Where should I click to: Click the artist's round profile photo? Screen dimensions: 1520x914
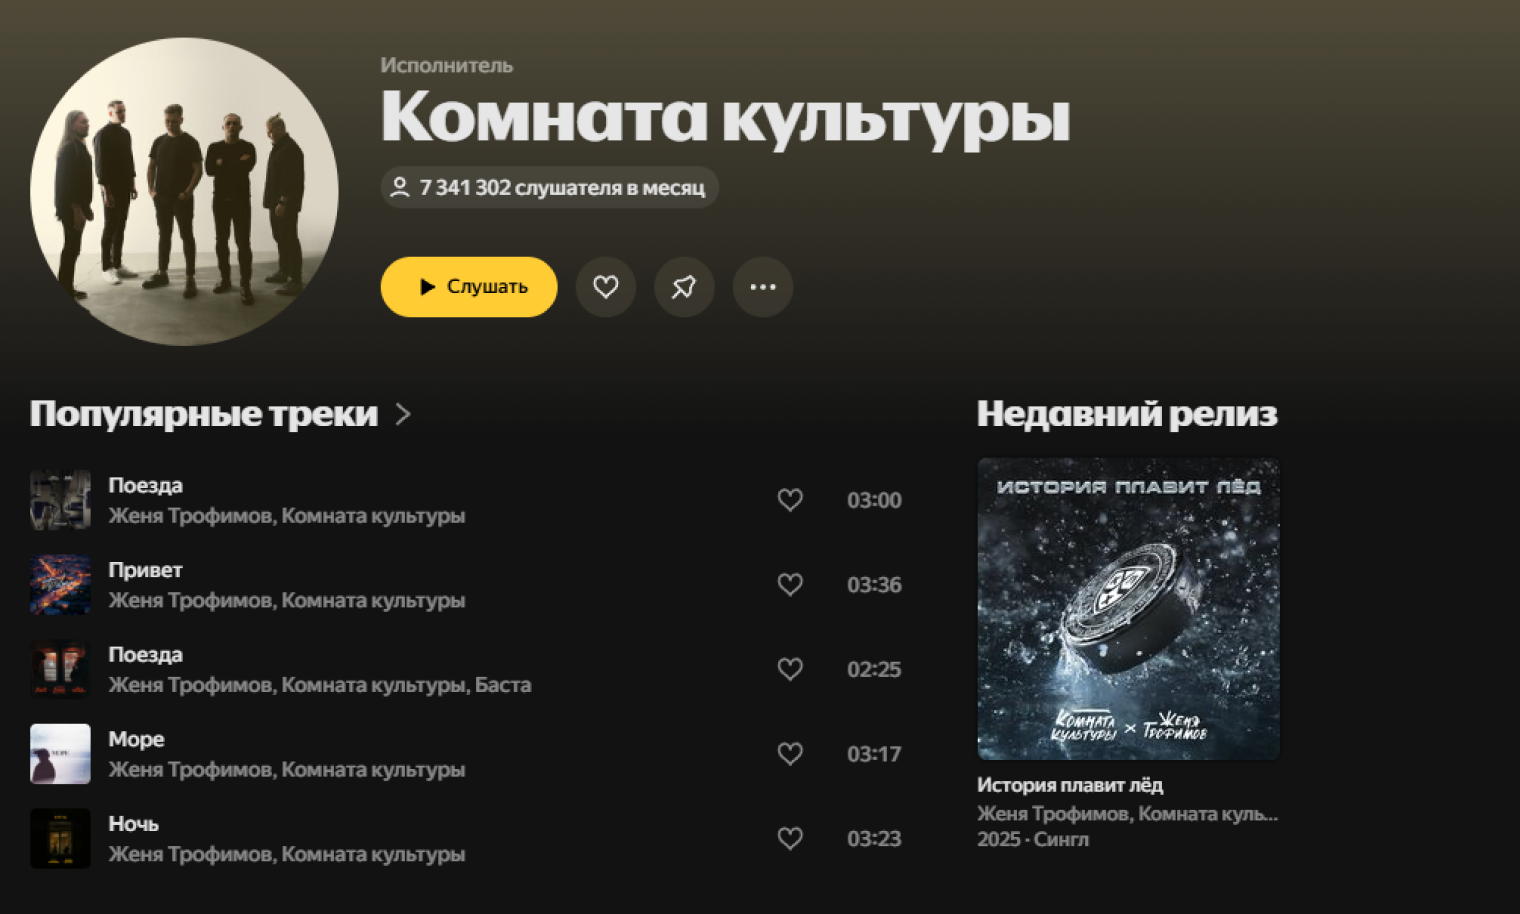click(184, 191)
